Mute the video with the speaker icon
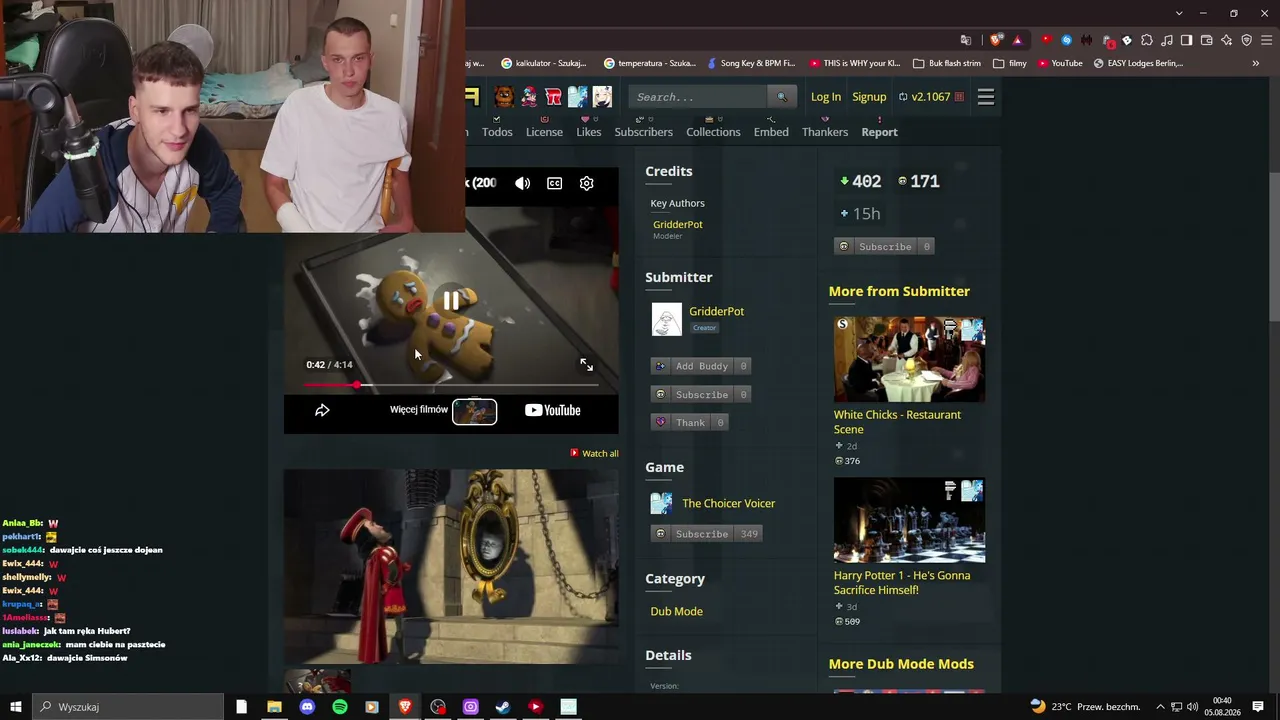The image size is (1280, 720). pyautogui.click(x=523, y=183)
